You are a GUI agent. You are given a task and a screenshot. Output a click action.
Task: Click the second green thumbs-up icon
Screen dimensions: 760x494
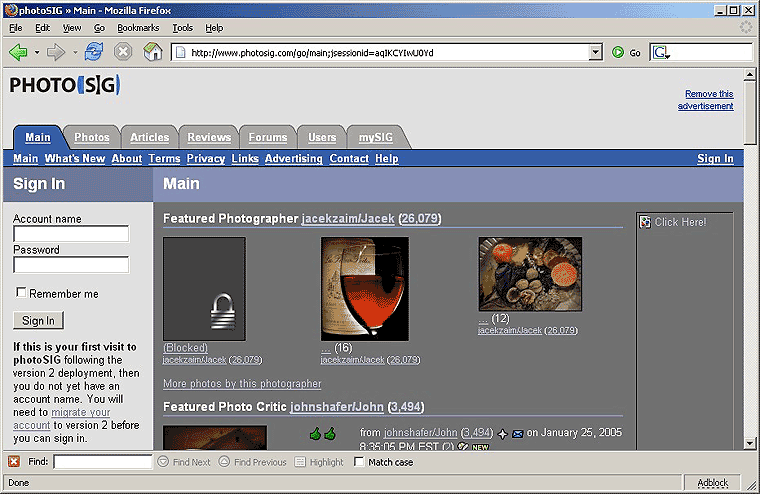coord(330,433)
